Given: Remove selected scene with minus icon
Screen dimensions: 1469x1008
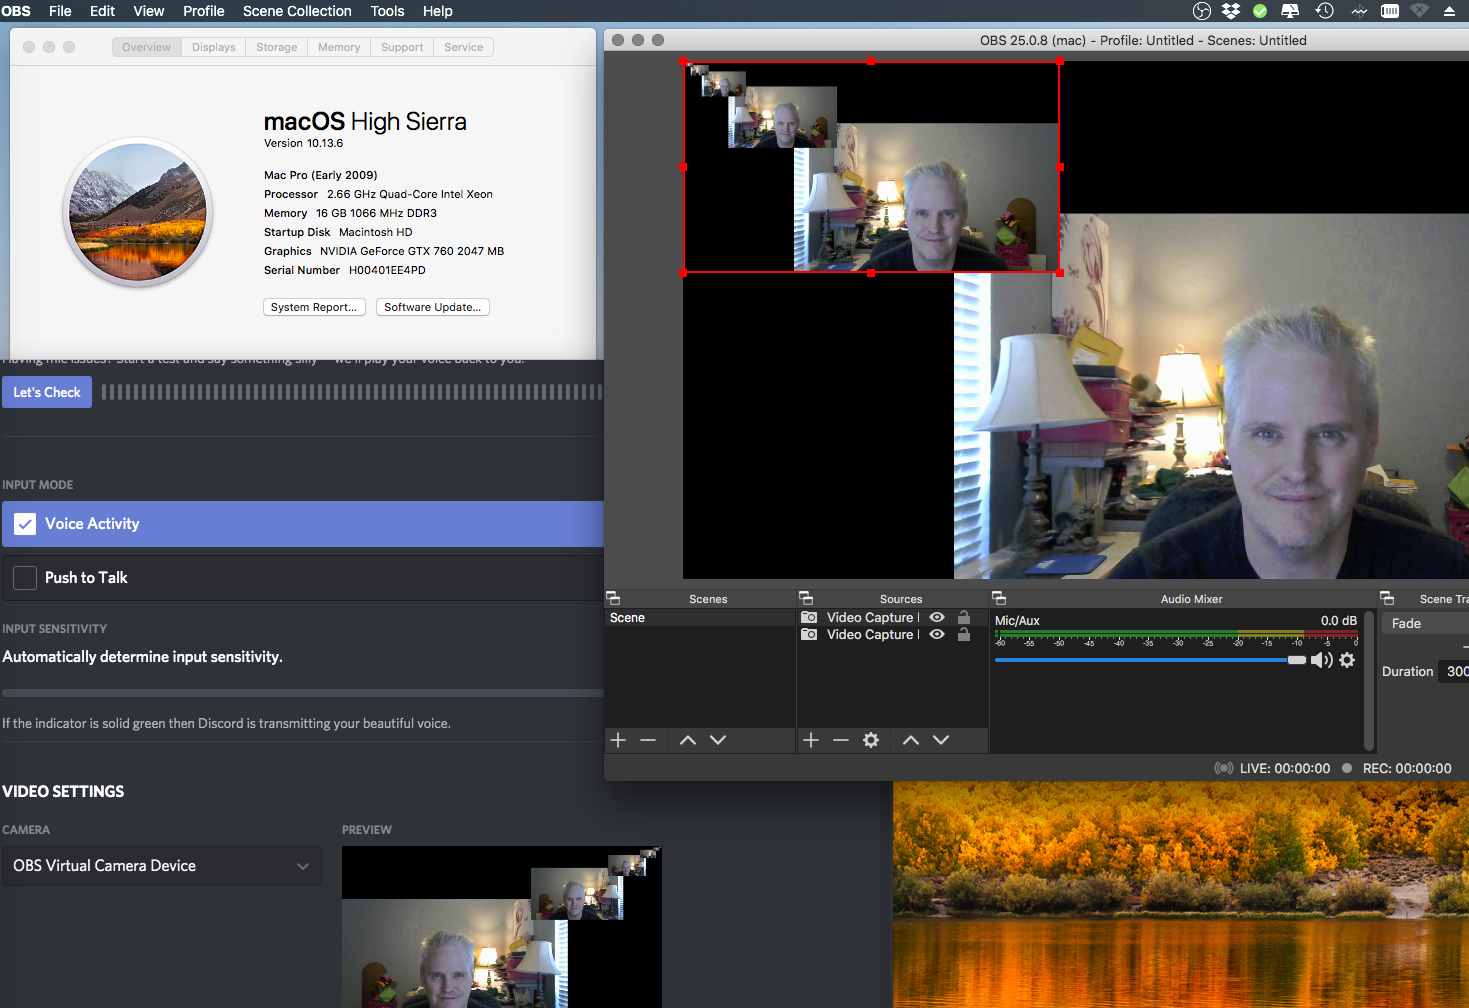Looking at the screenshot, I should tap(648, 740).
